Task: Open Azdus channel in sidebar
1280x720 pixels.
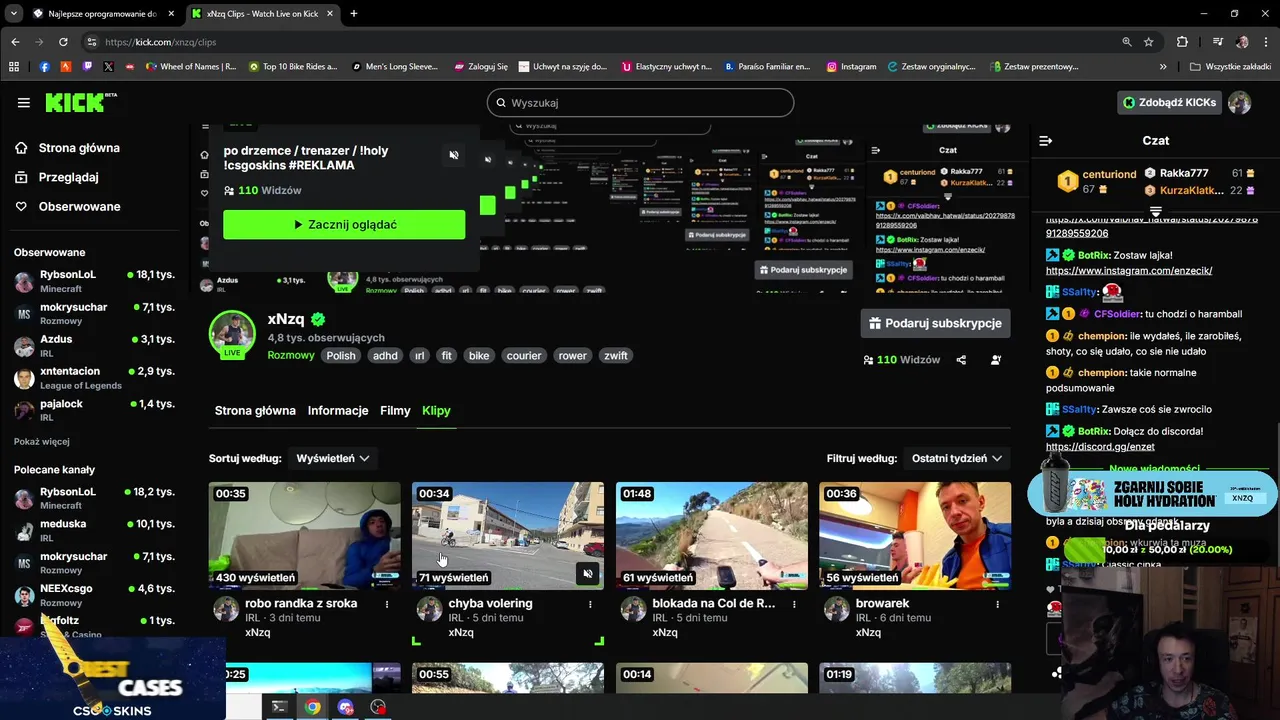Action: (95, 346)
